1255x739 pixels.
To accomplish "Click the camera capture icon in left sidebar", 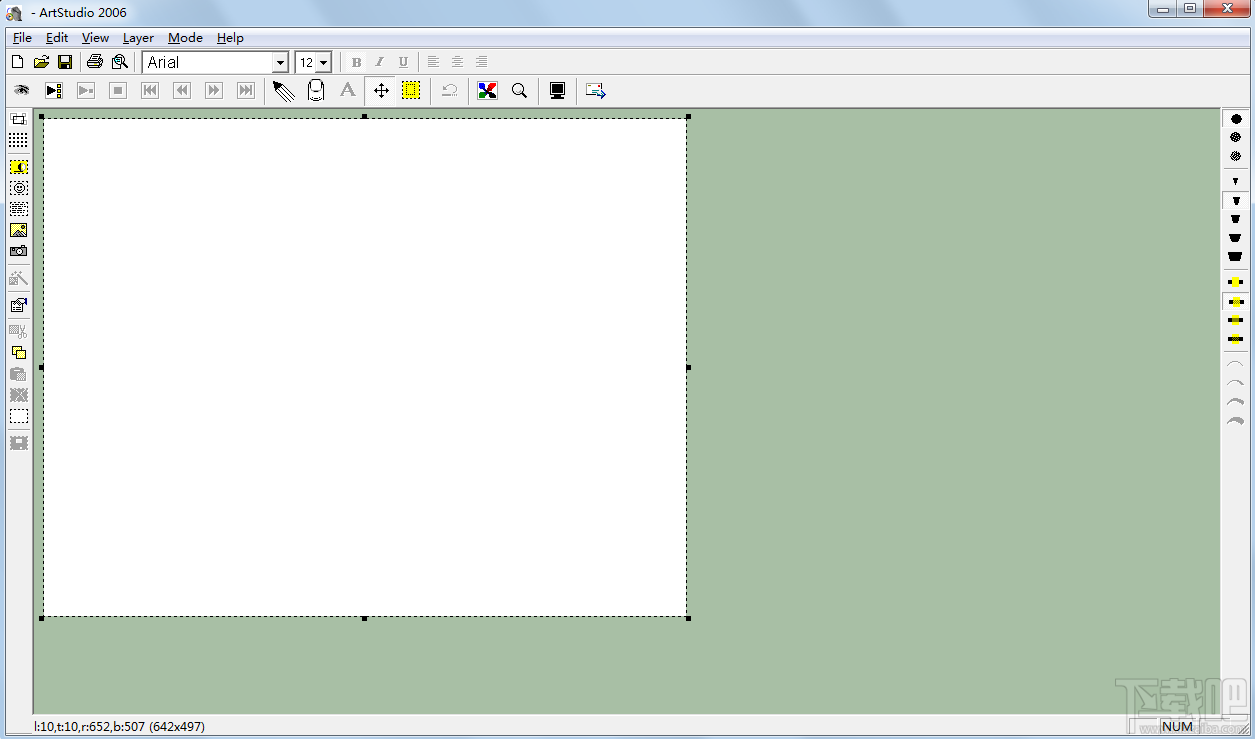I will pyautogui.click(x=19, y=251).
